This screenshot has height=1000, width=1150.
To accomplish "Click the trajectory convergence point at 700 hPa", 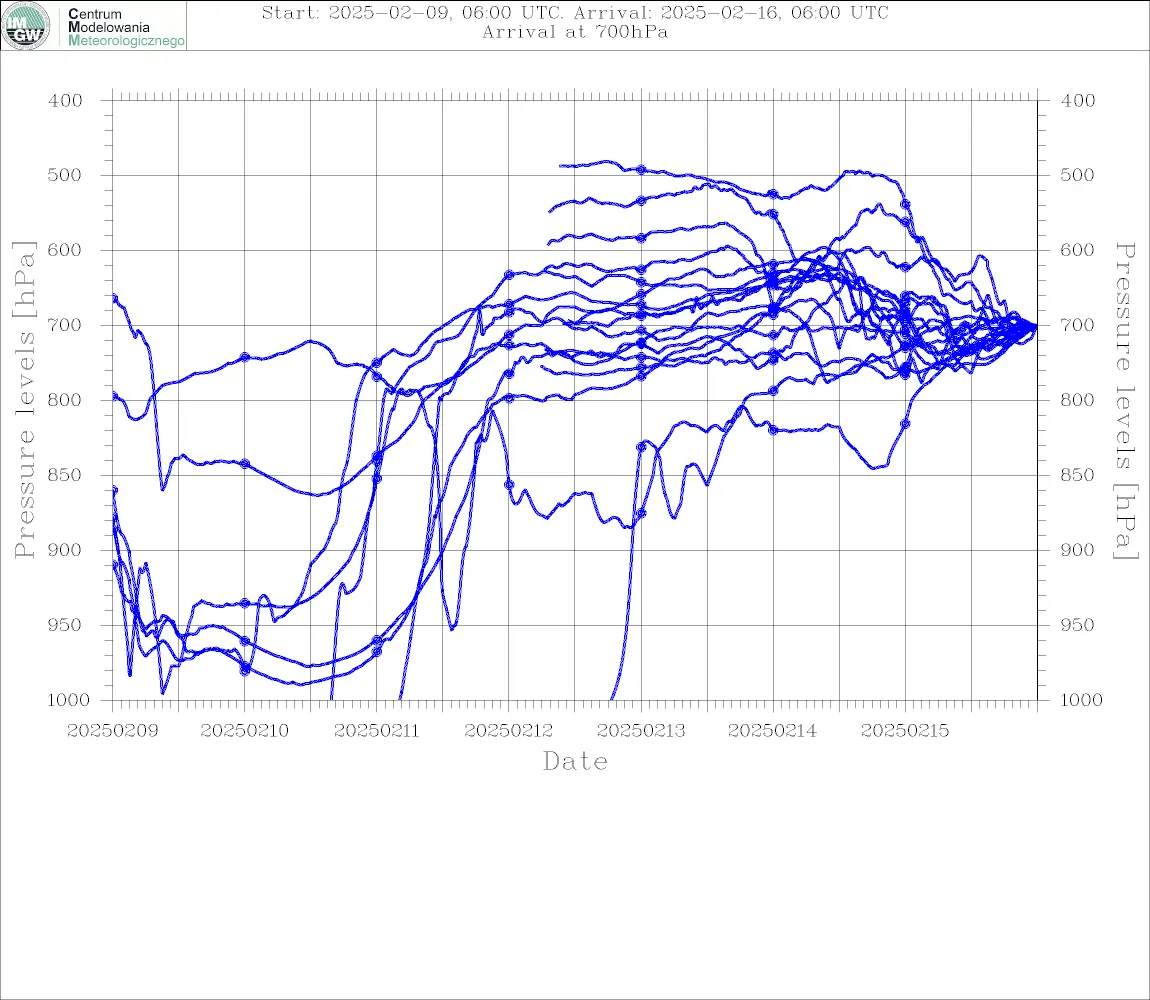I will pos(1035,326).
